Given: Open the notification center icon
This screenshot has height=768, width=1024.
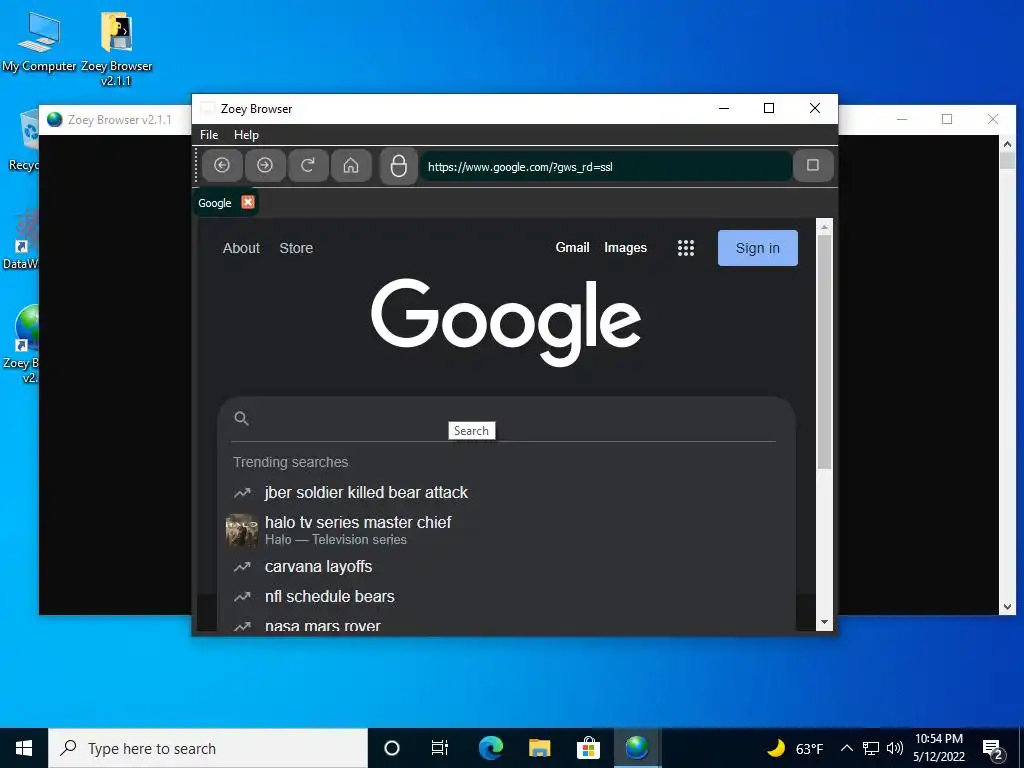Looking at the screenshot, I should [993, 748].
